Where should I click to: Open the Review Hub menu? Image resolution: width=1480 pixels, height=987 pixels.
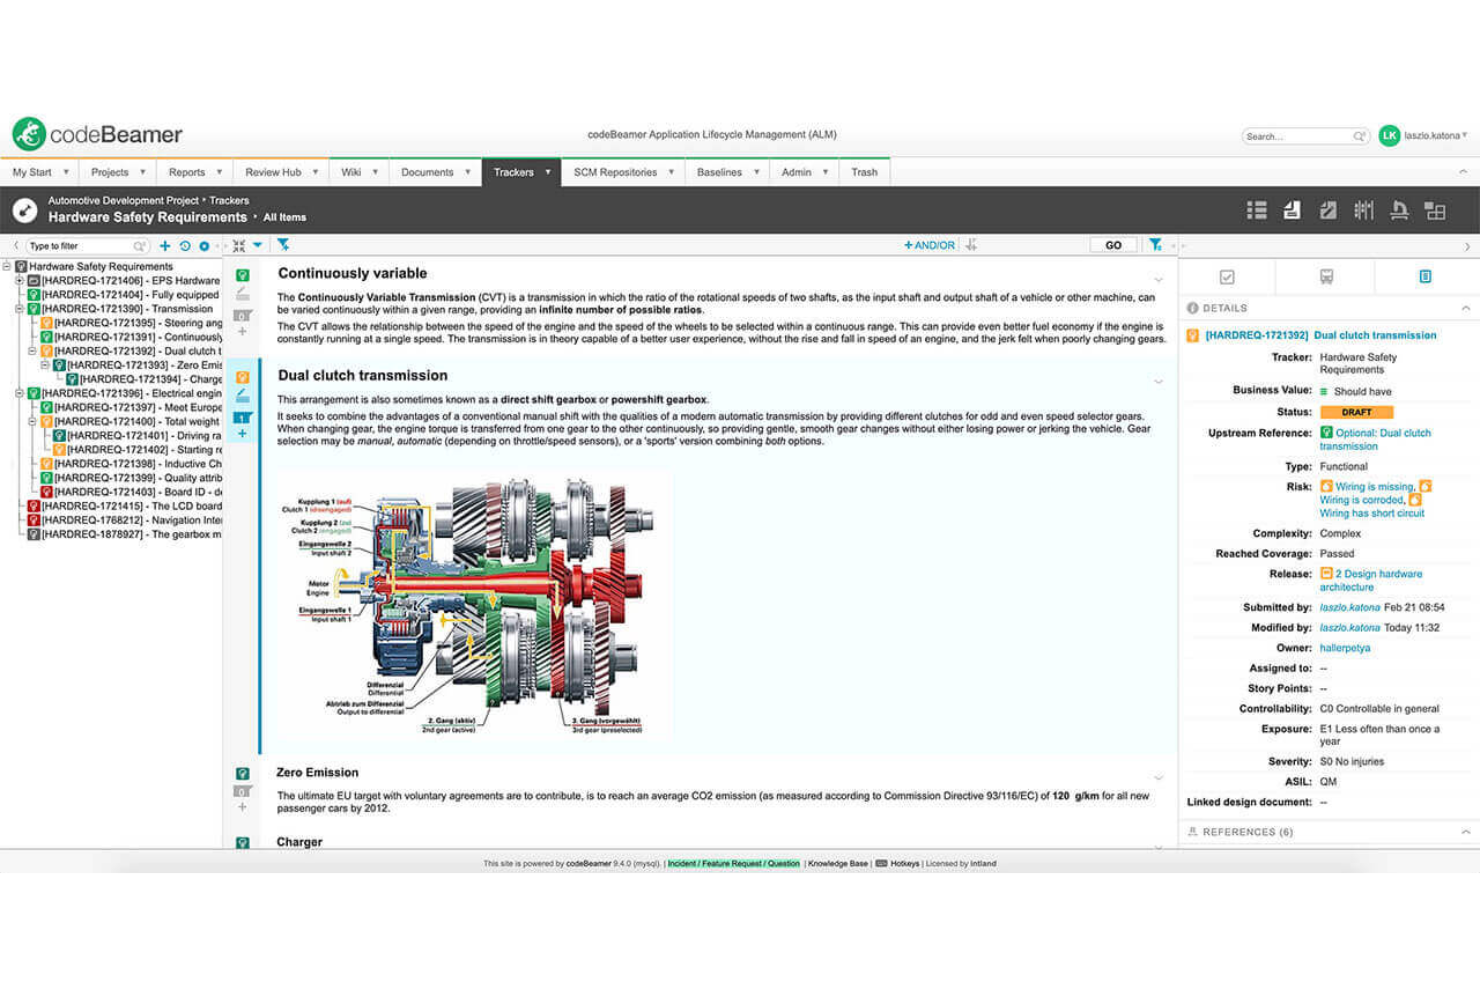pyautogui.click(x=281, y=172)
